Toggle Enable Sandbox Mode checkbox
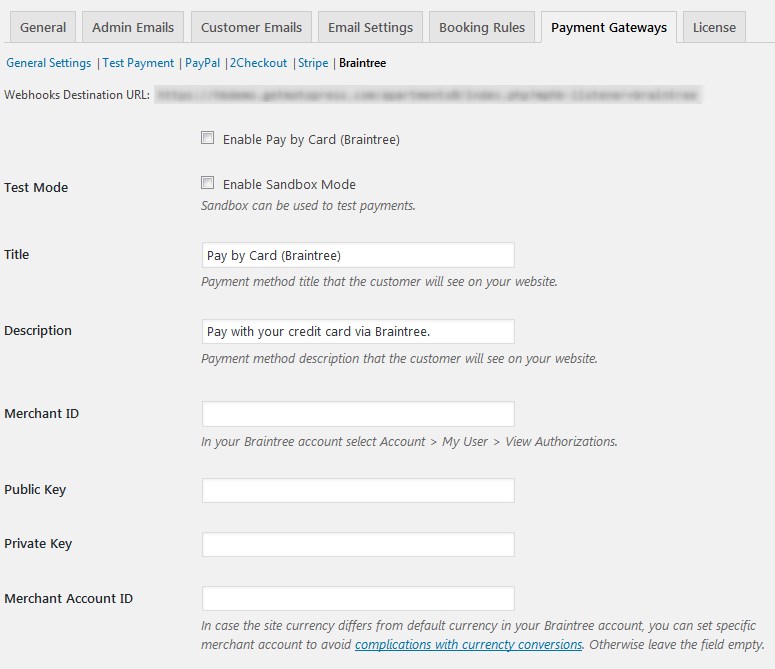This screenshot has height=669, width=775. coord(208,183)
